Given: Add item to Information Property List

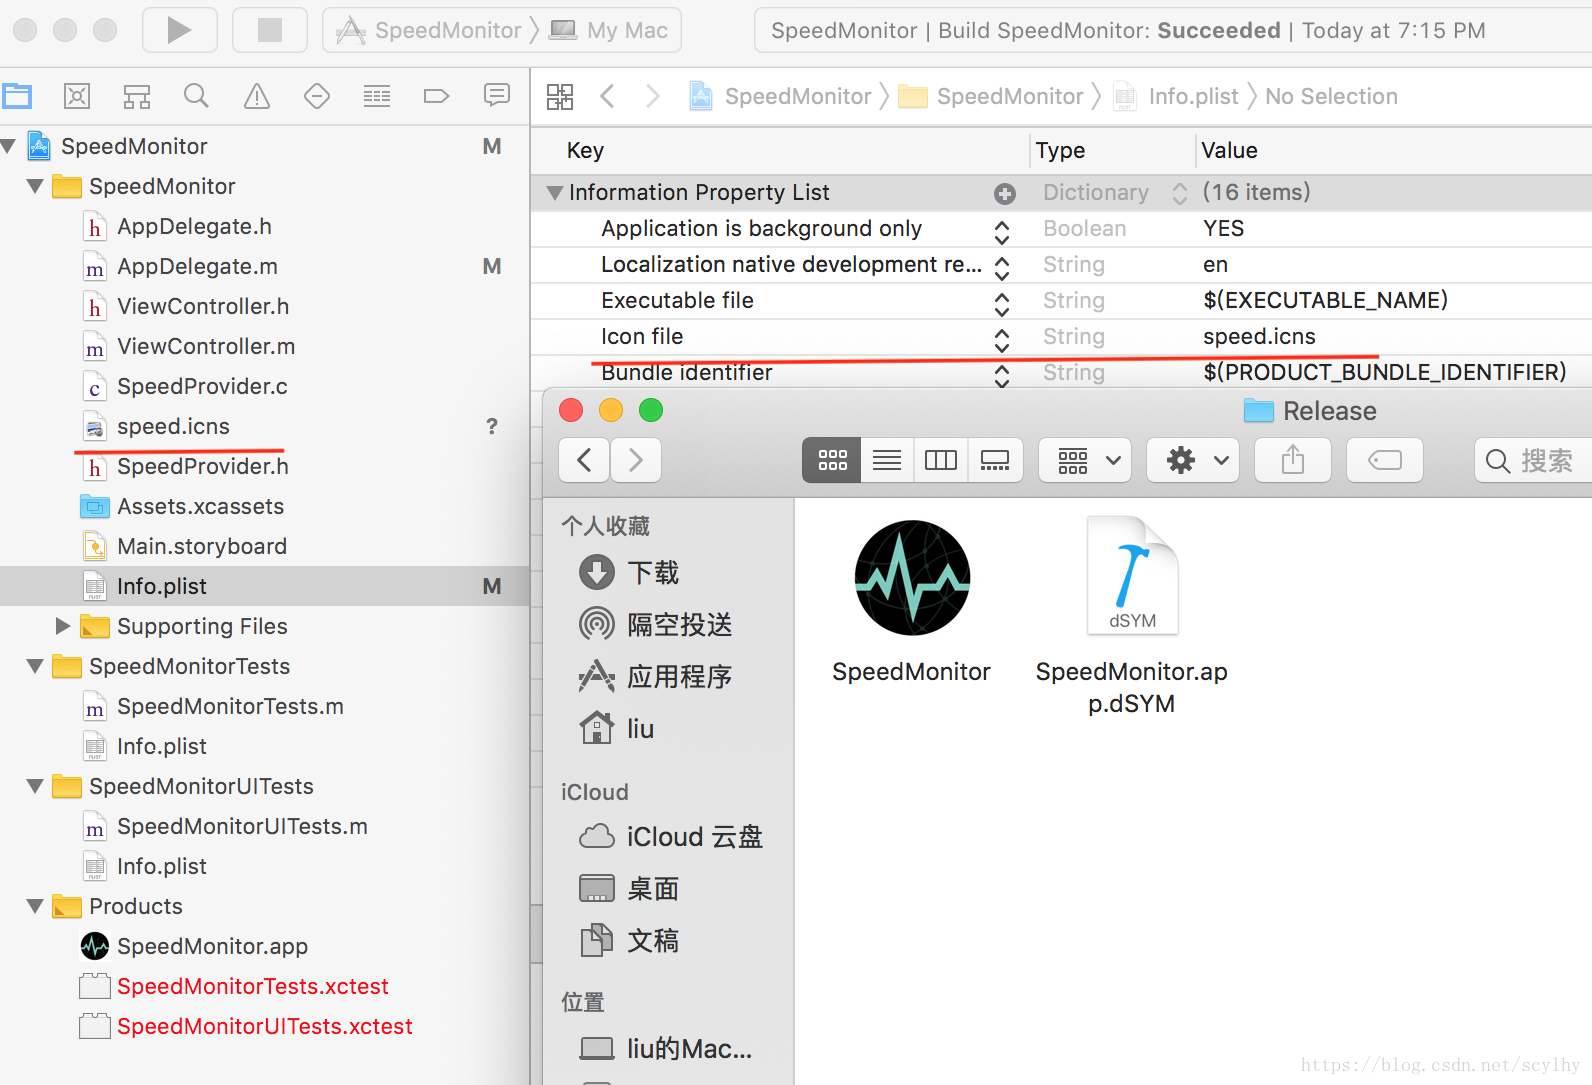Looking at the screenshot, I should point(1005,193).
